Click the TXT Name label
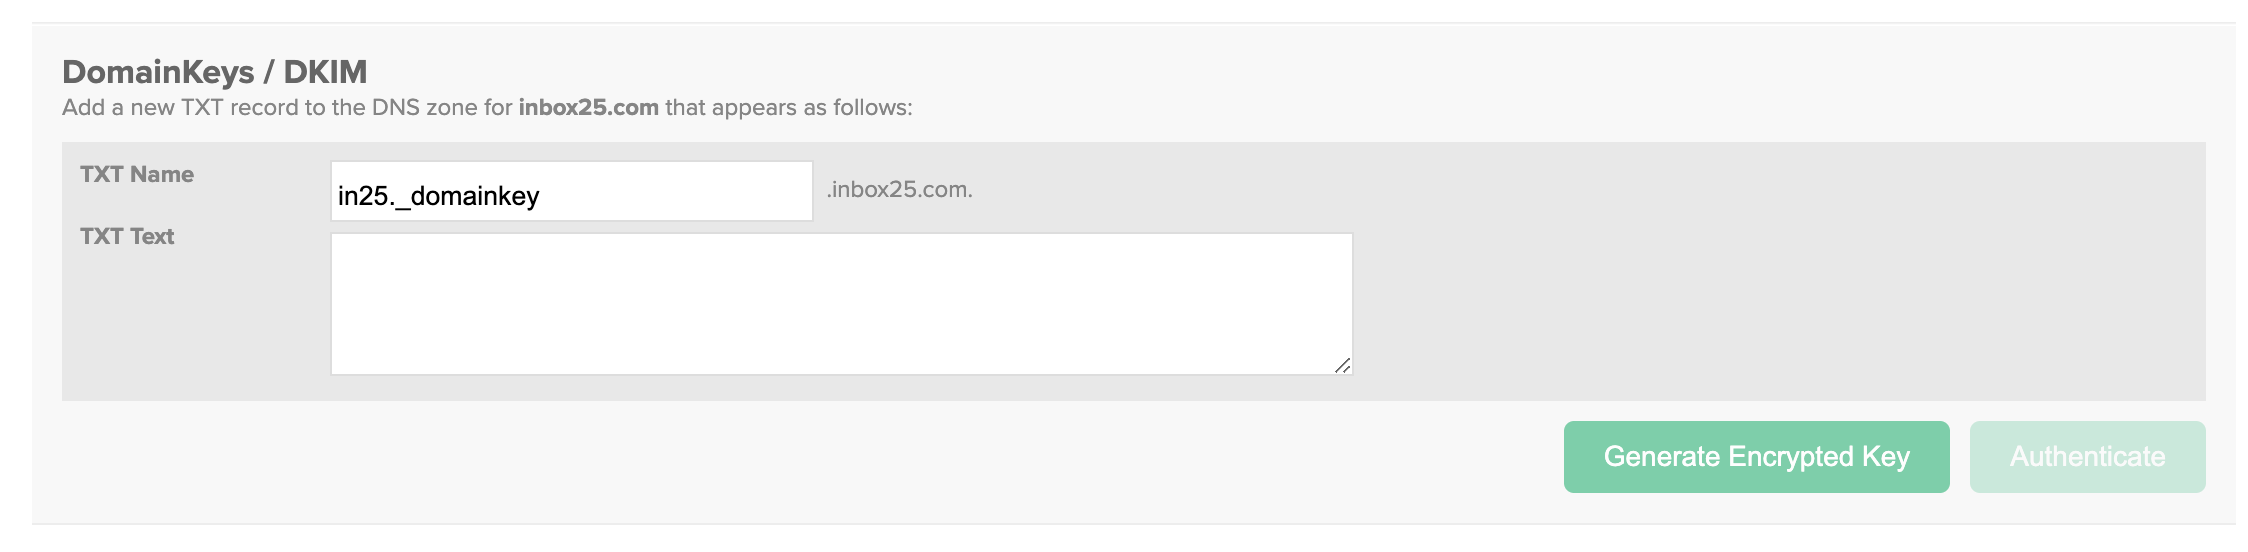The width and height of the screenshot is (2248, 552). pyautogui.click(x=137, y=174)
